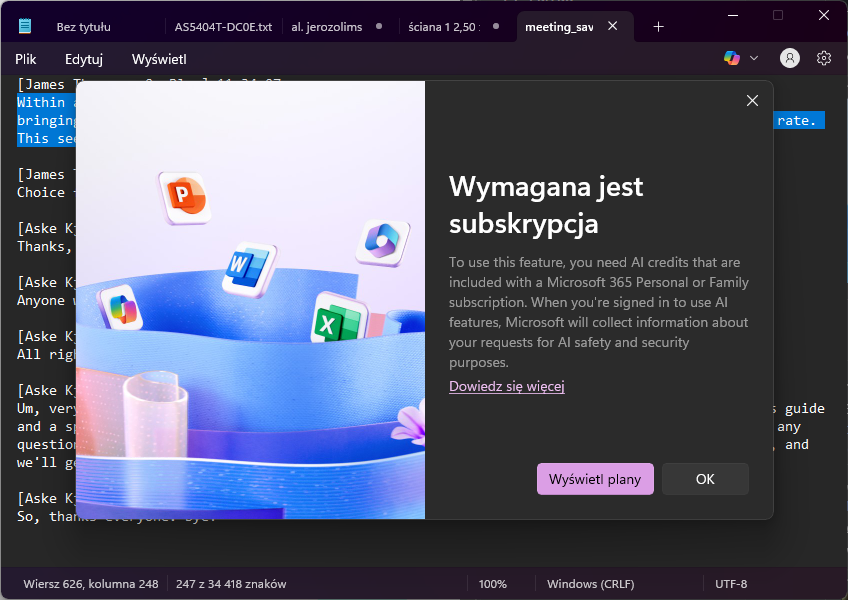Add a new tab with the plus icon
This screenshot has width=848, height=600.
tap(658, 27)
